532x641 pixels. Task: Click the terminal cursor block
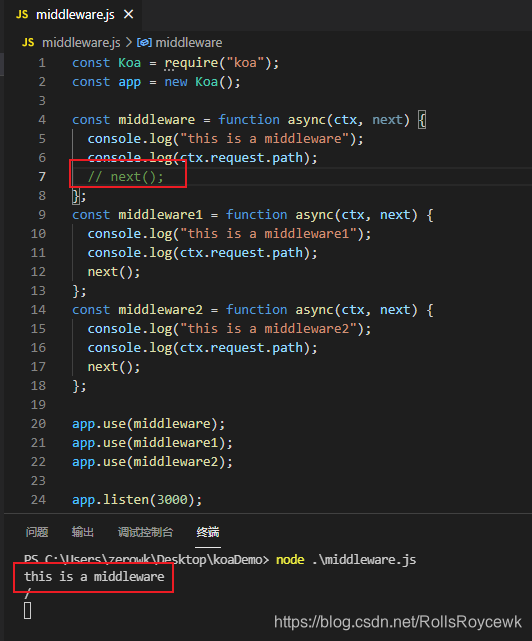(x=27, y=611)
